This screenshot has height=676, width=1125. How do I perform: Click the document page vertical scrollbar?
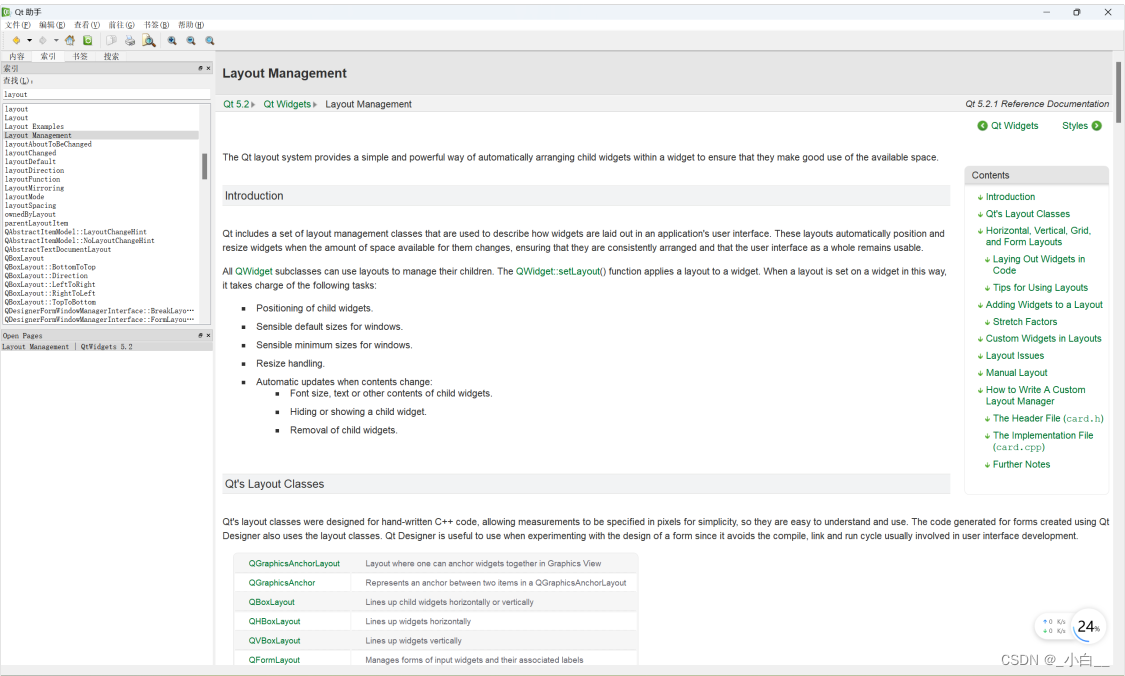pyautogui.click(x=1119, y=93)
